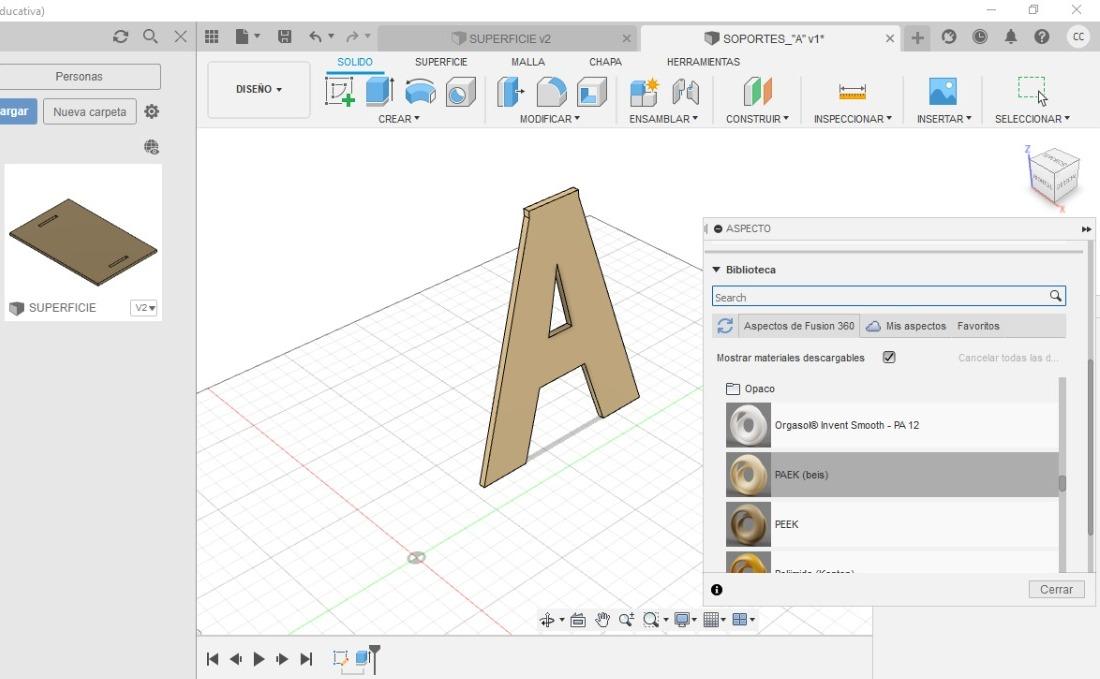1100x679 pixels.
Task: Switch to the SUPERFICIE toolbar tab
Action: pyautogui.click(x=441, y=62)
